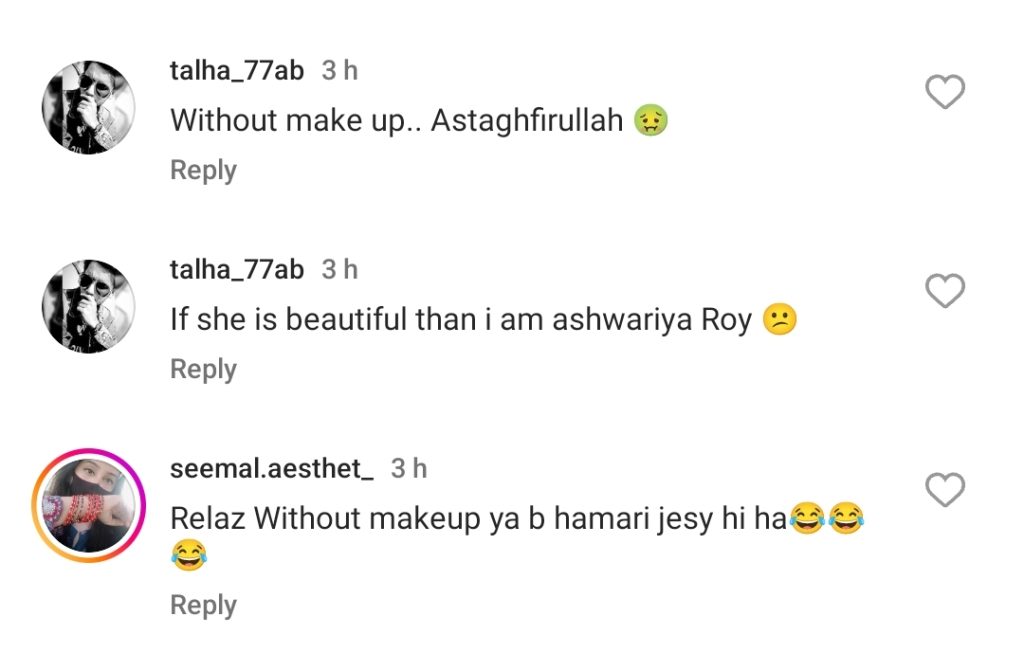Click the 3 h timestamp on first comment

[x=340, y=70]
